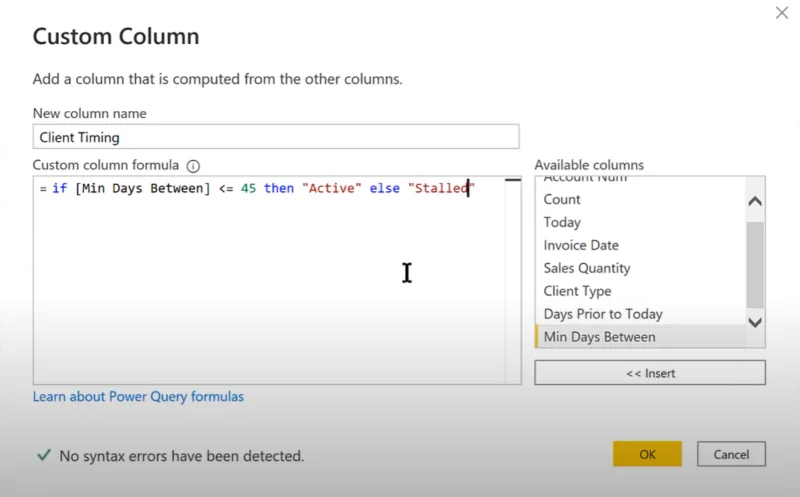
Task: Click the green syntax check mark icon
Action: tap(44, 455)
